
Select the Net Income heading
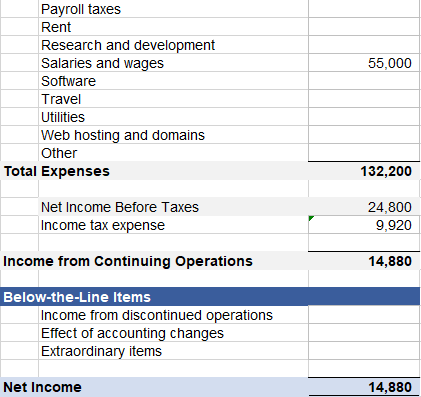click(x=42, y=387)
